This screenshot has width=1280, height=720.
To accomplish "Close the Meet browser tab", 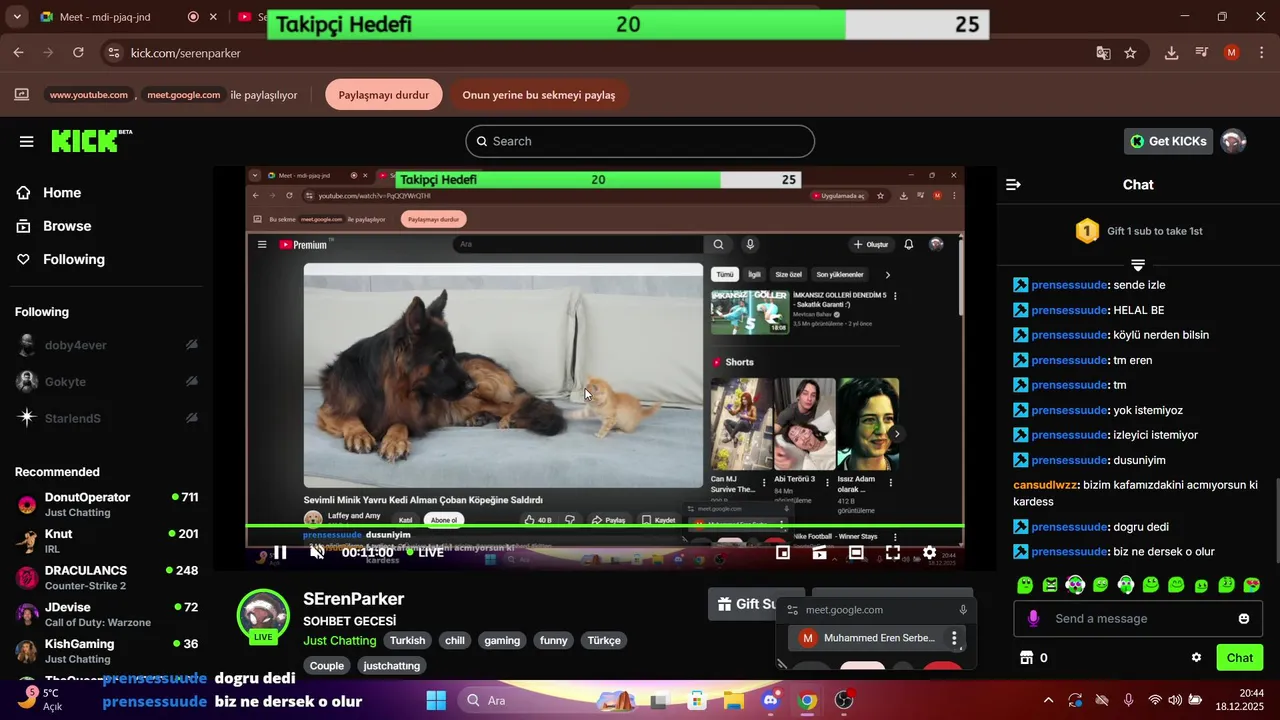I will 213,17.
